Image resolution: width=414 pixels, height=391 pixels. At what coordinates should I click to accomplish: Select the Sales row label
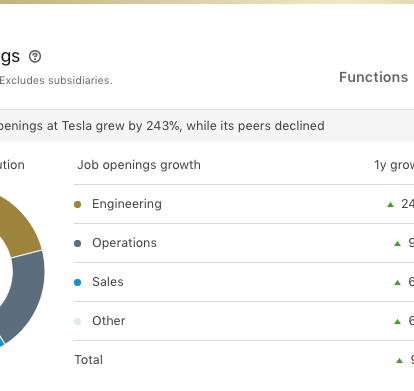pyautogui.click(x=108, y=282)
